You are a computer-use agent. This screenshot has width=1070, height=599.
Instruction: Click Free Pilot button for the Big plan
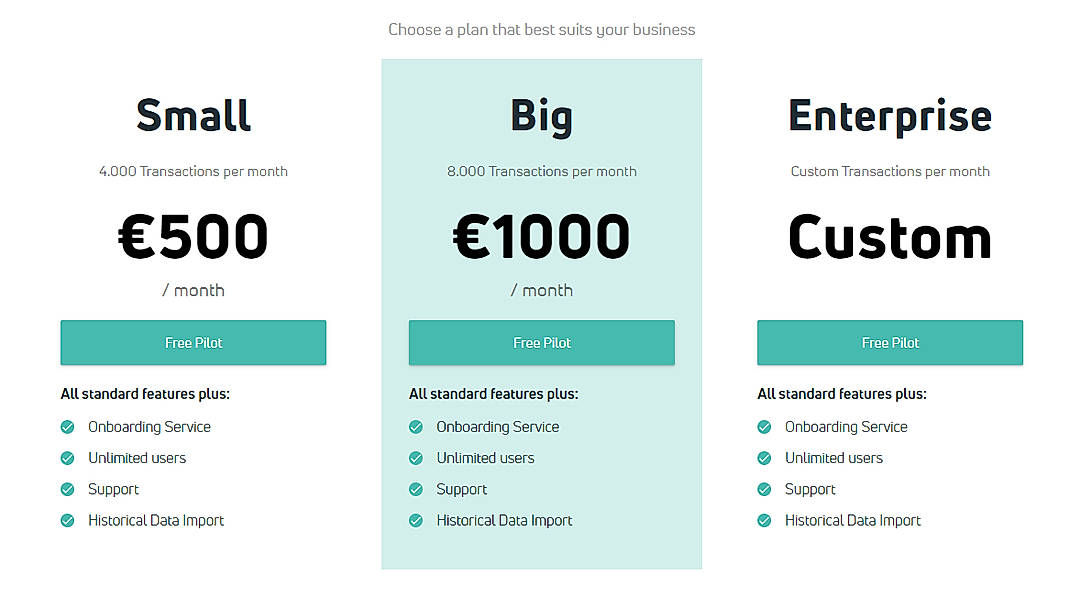pos(541,342)
